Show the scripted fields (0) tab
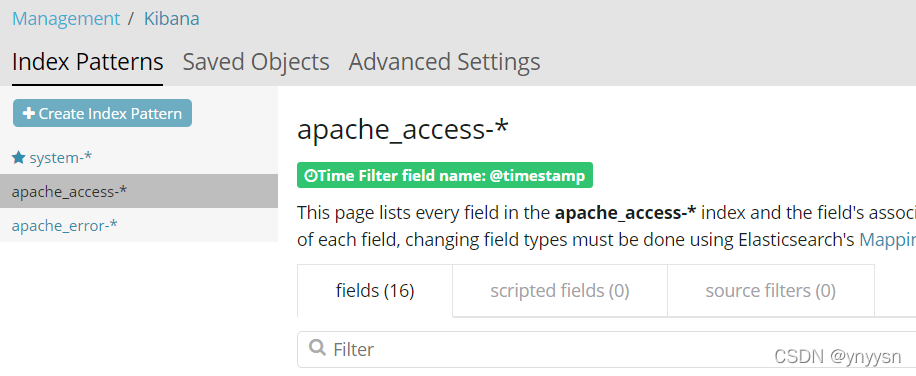The height and width of the screenshot is (376, 916). click(560, 290)
